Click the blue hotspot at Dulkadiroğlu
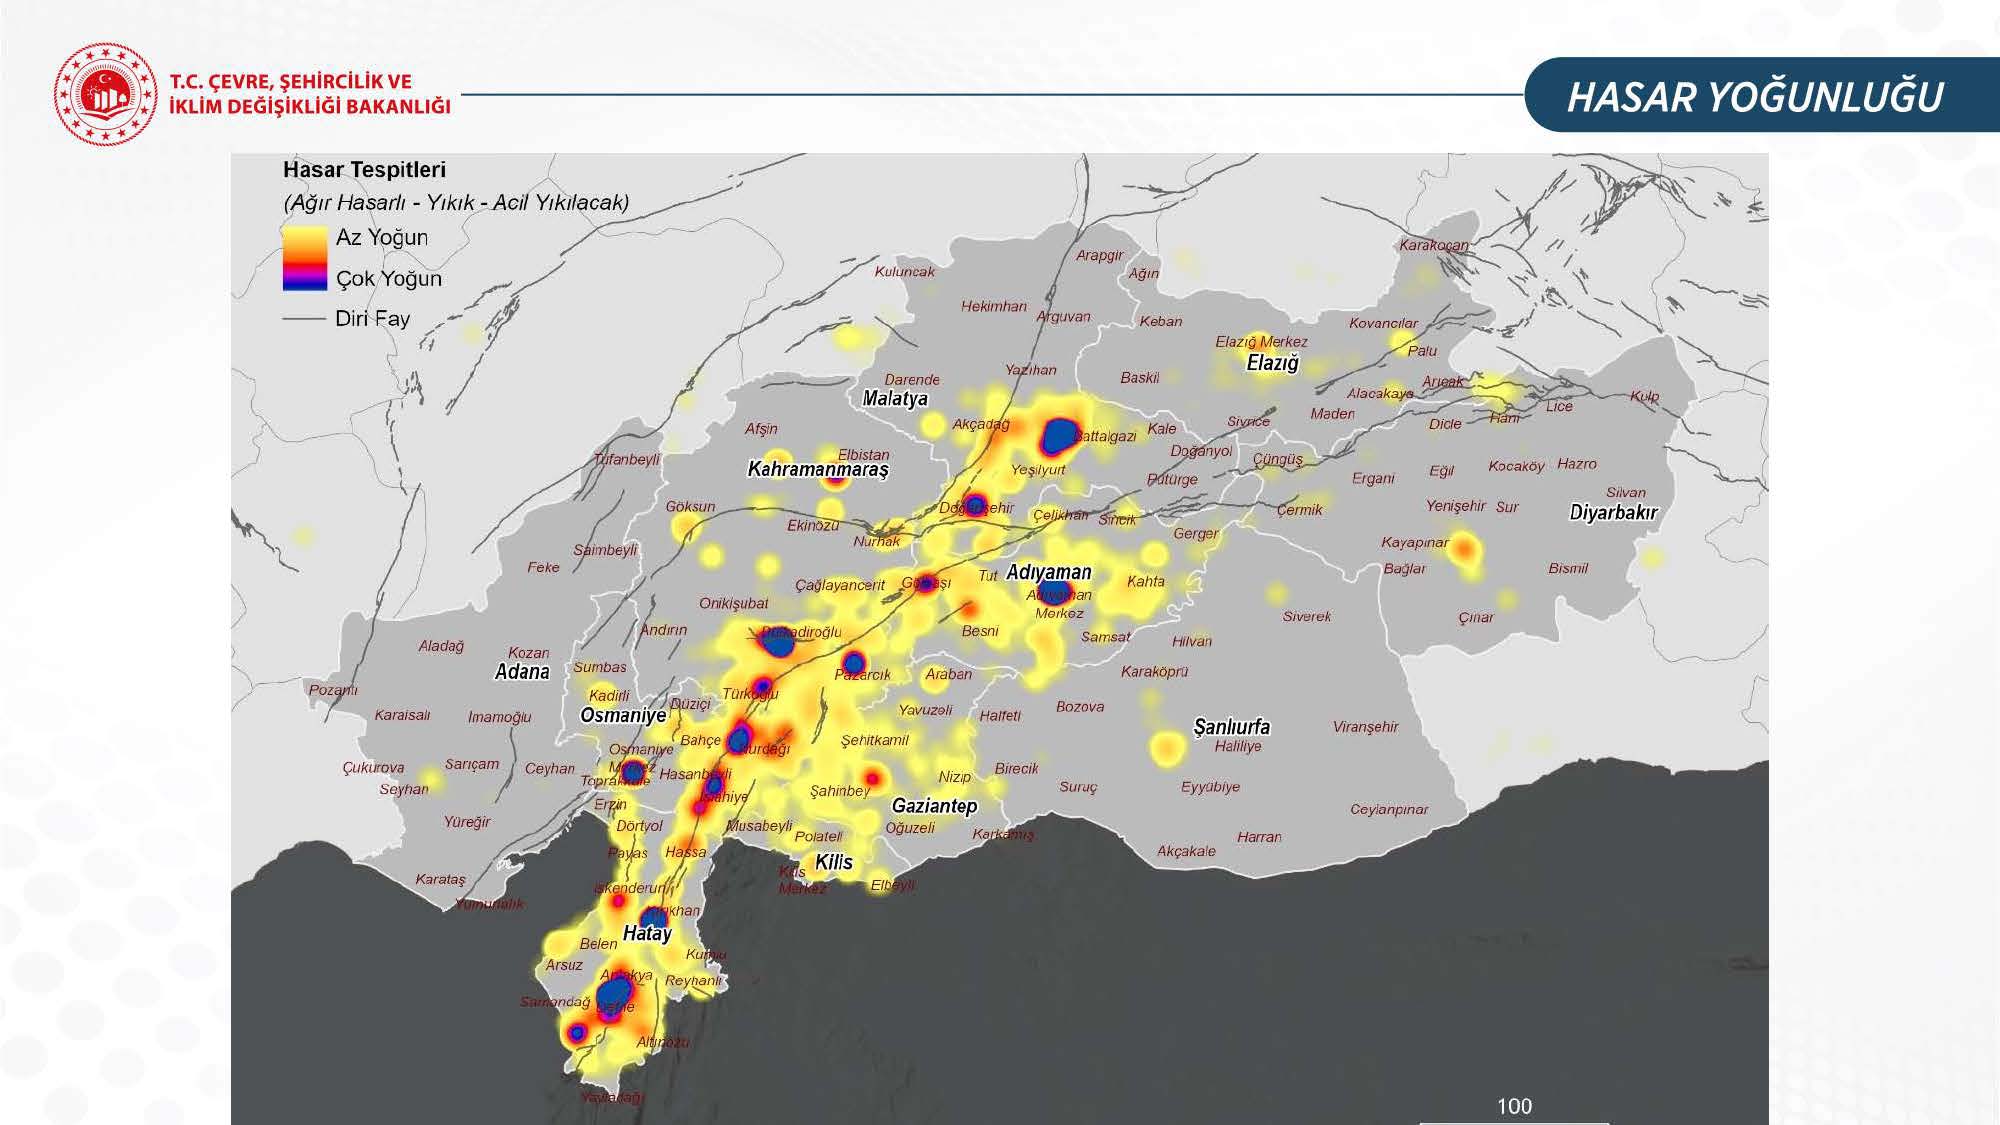 point(777,643)
